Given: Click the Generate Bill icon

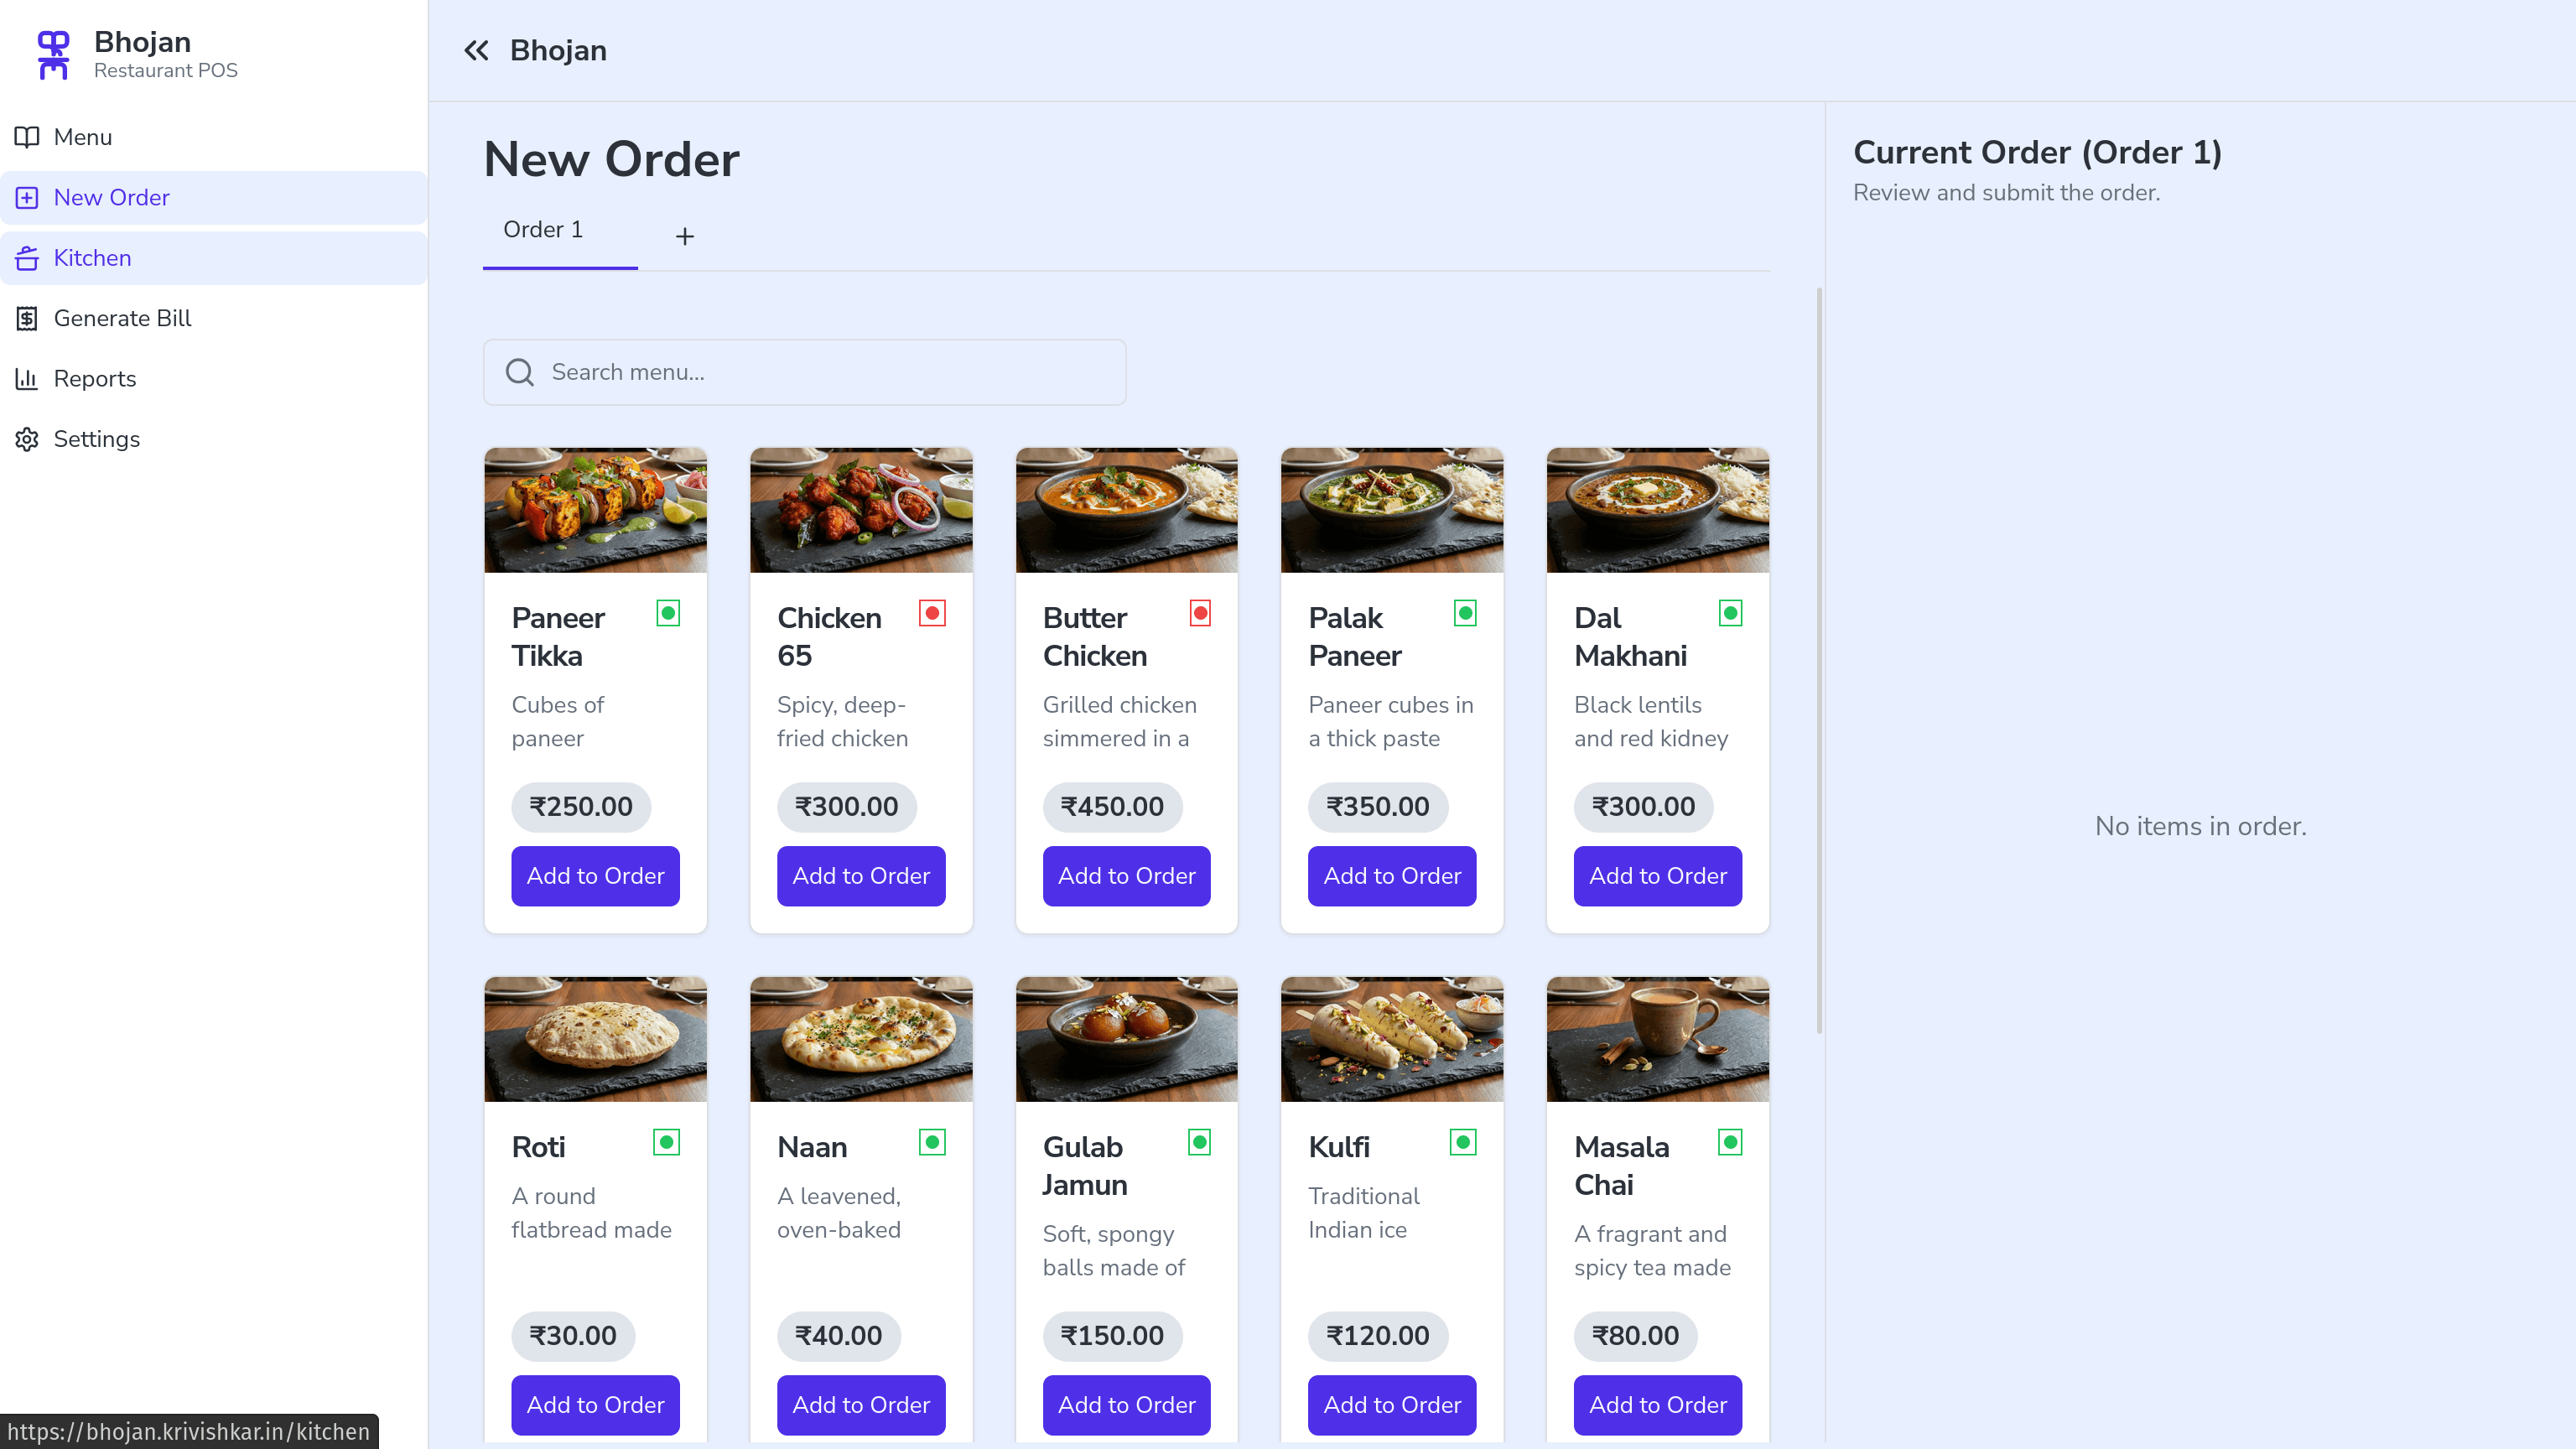Looking at the screenshot, I should click(27, 318).
